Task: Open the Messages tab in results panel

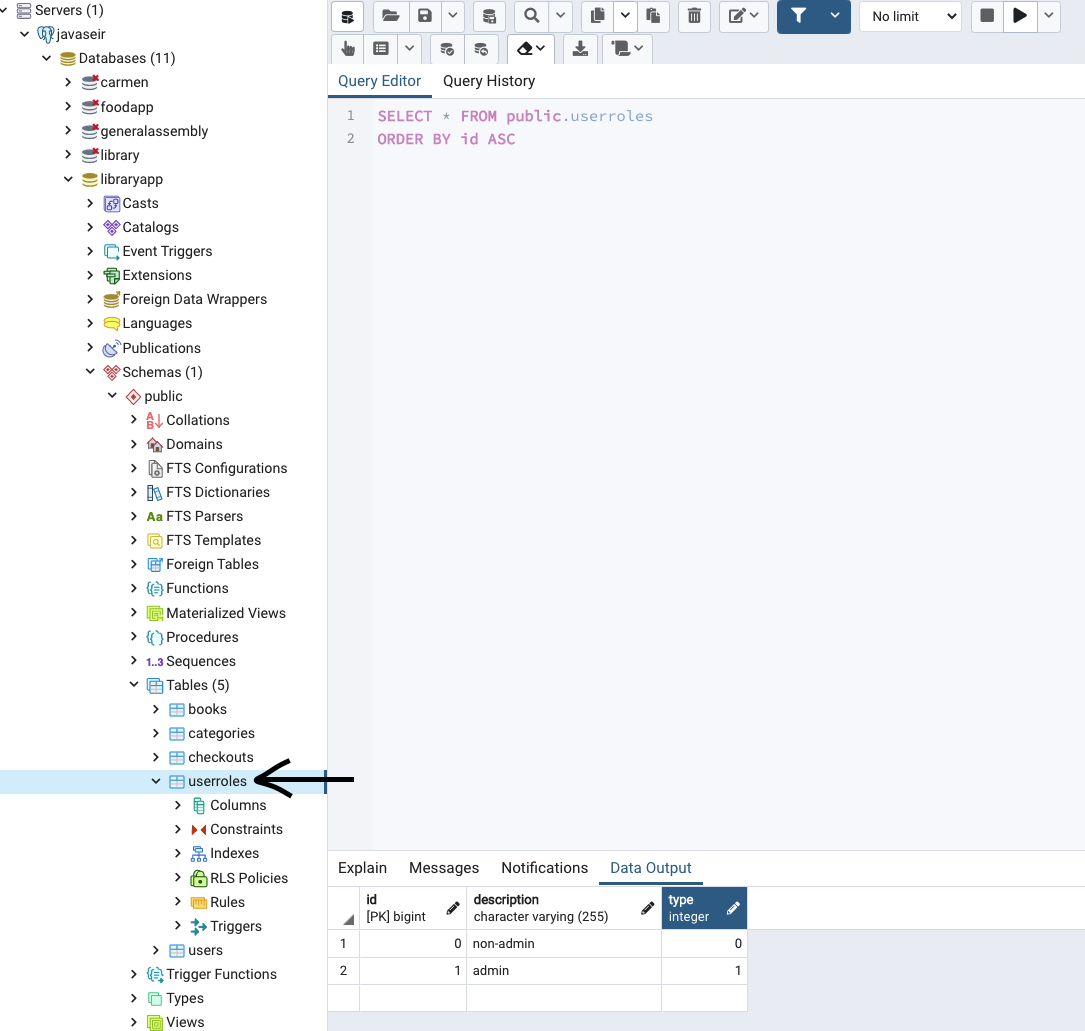Action: point(443,867)
